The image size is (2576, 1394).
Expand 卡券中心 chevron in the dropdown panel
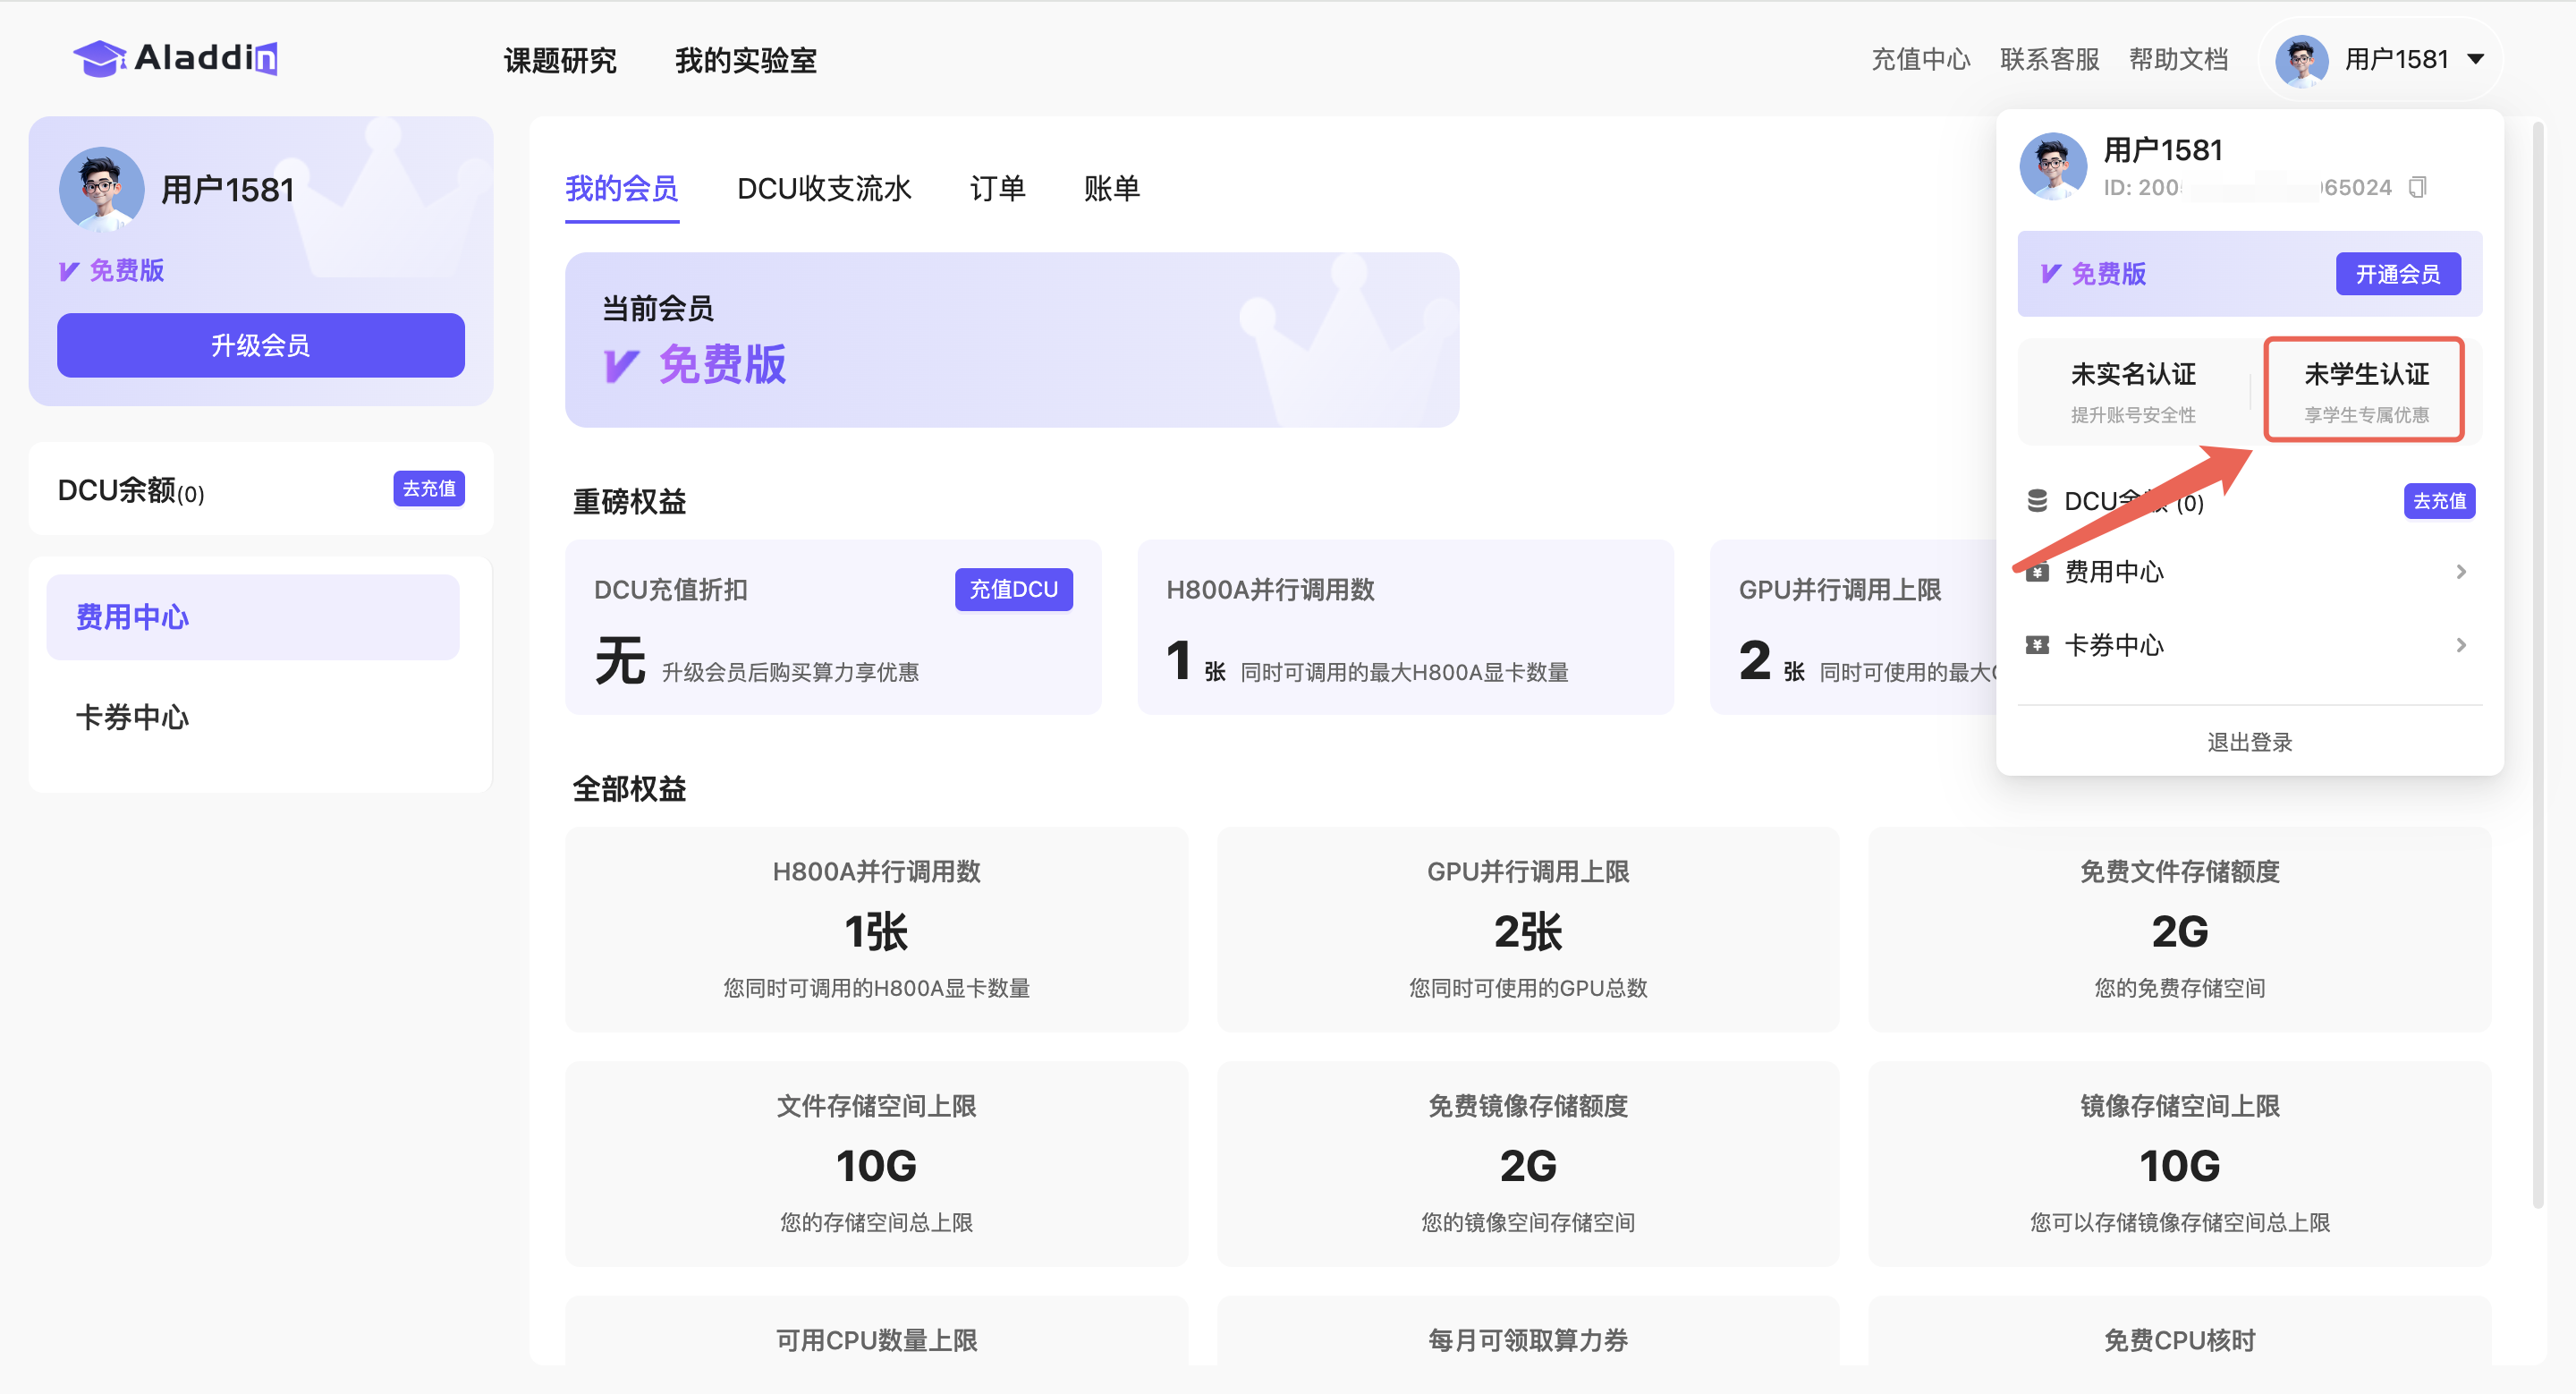[x=2461, y=645]
